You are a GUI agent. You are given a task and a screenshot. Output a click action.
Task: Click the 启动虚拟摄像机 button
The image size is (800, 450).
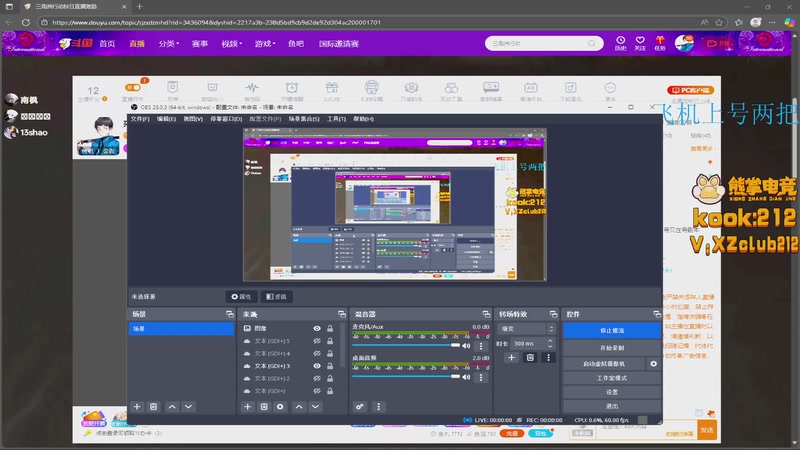pos(604,364)
